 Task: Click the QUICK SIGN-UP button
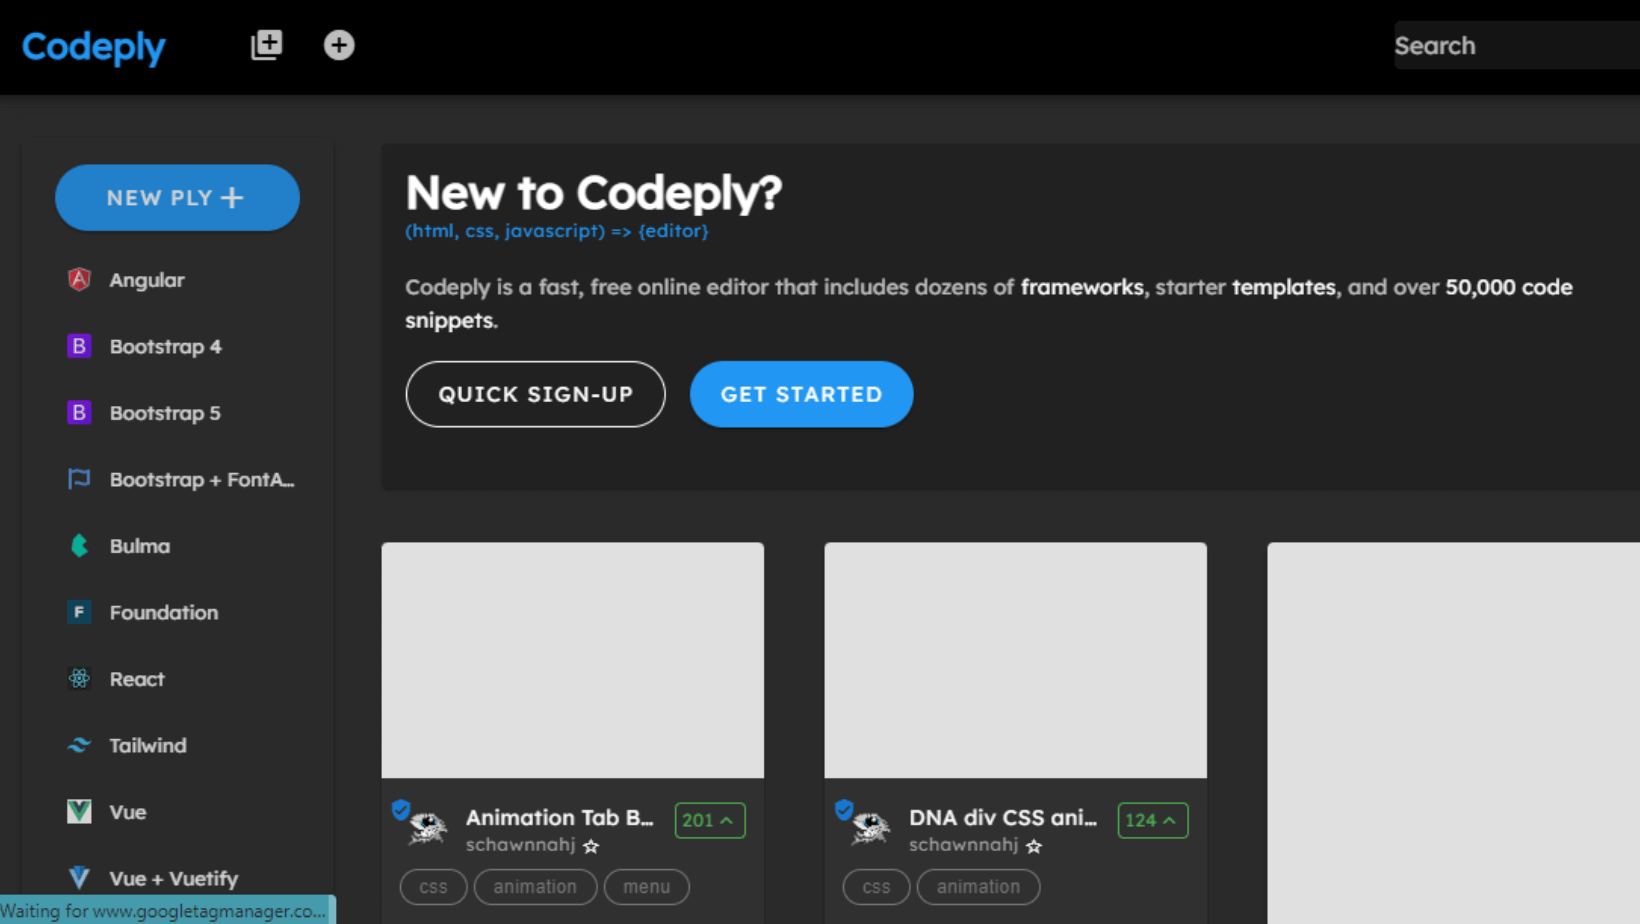[x=535, y=394]
